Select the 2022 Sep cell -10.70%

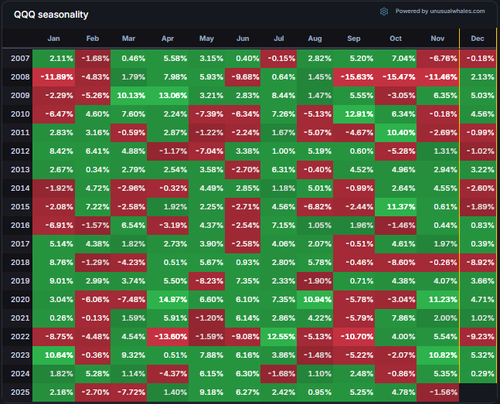click(354, 337)
